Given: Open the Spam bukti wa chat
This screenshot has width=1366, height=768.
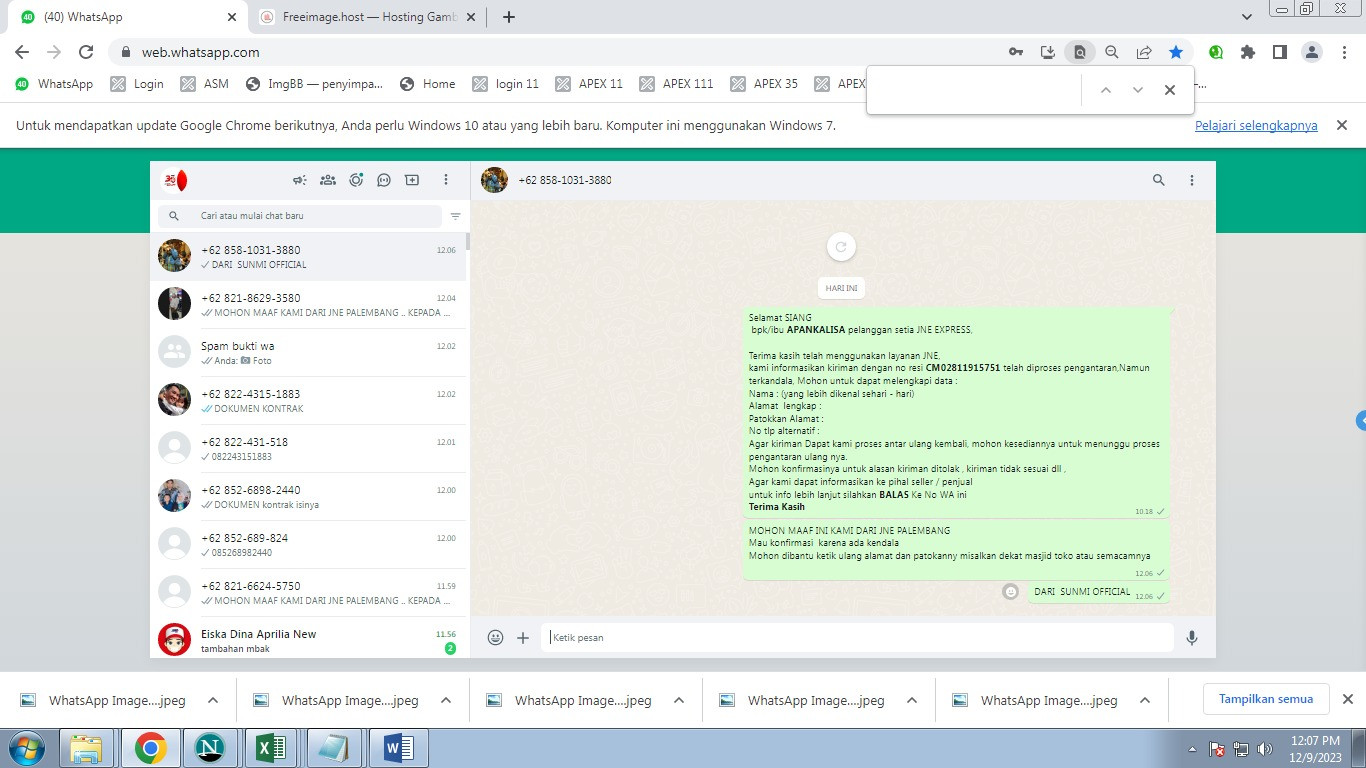Looking at the screenshot, I should click(x=308, y=353).
